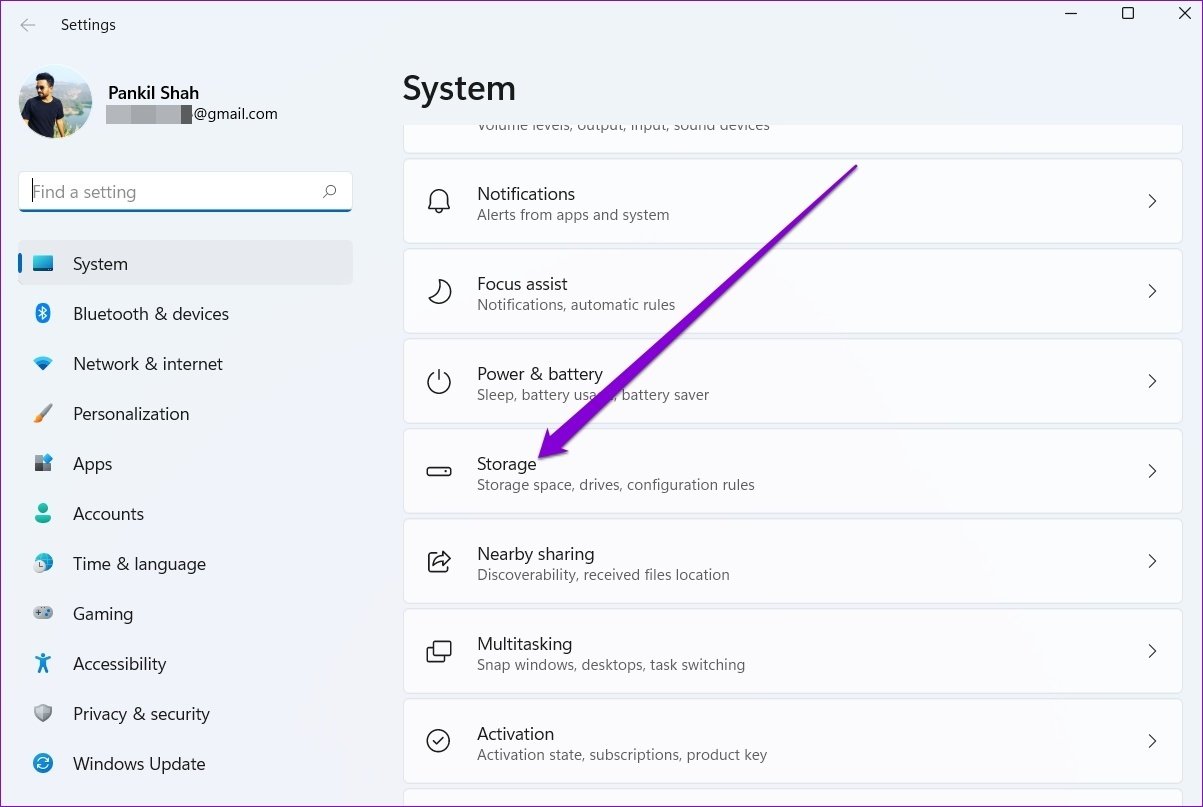The height and width of the screenshot is (807, 1203).
Task: Click 'Storage space, drives, configuration rules' text
Action: pyautogui.click(x=616, y=485)
